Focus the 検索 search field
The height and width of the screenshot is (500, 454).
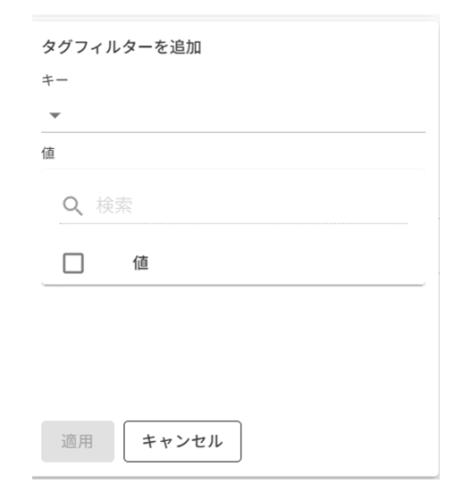click(233, 206)
